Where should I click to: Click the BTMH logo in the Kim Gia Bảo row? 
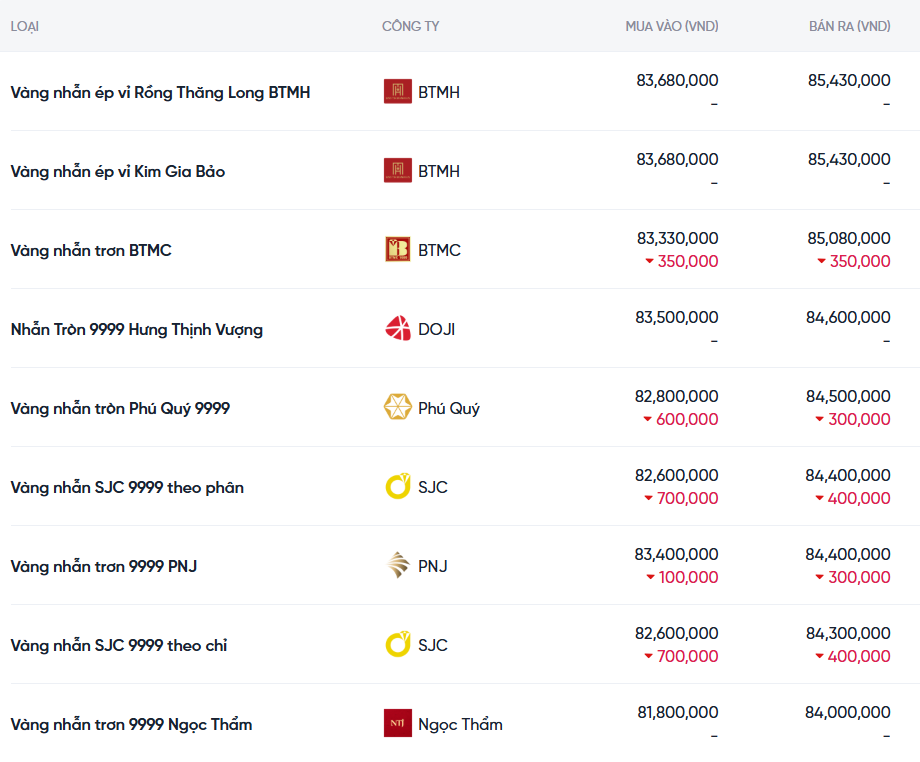397,171
